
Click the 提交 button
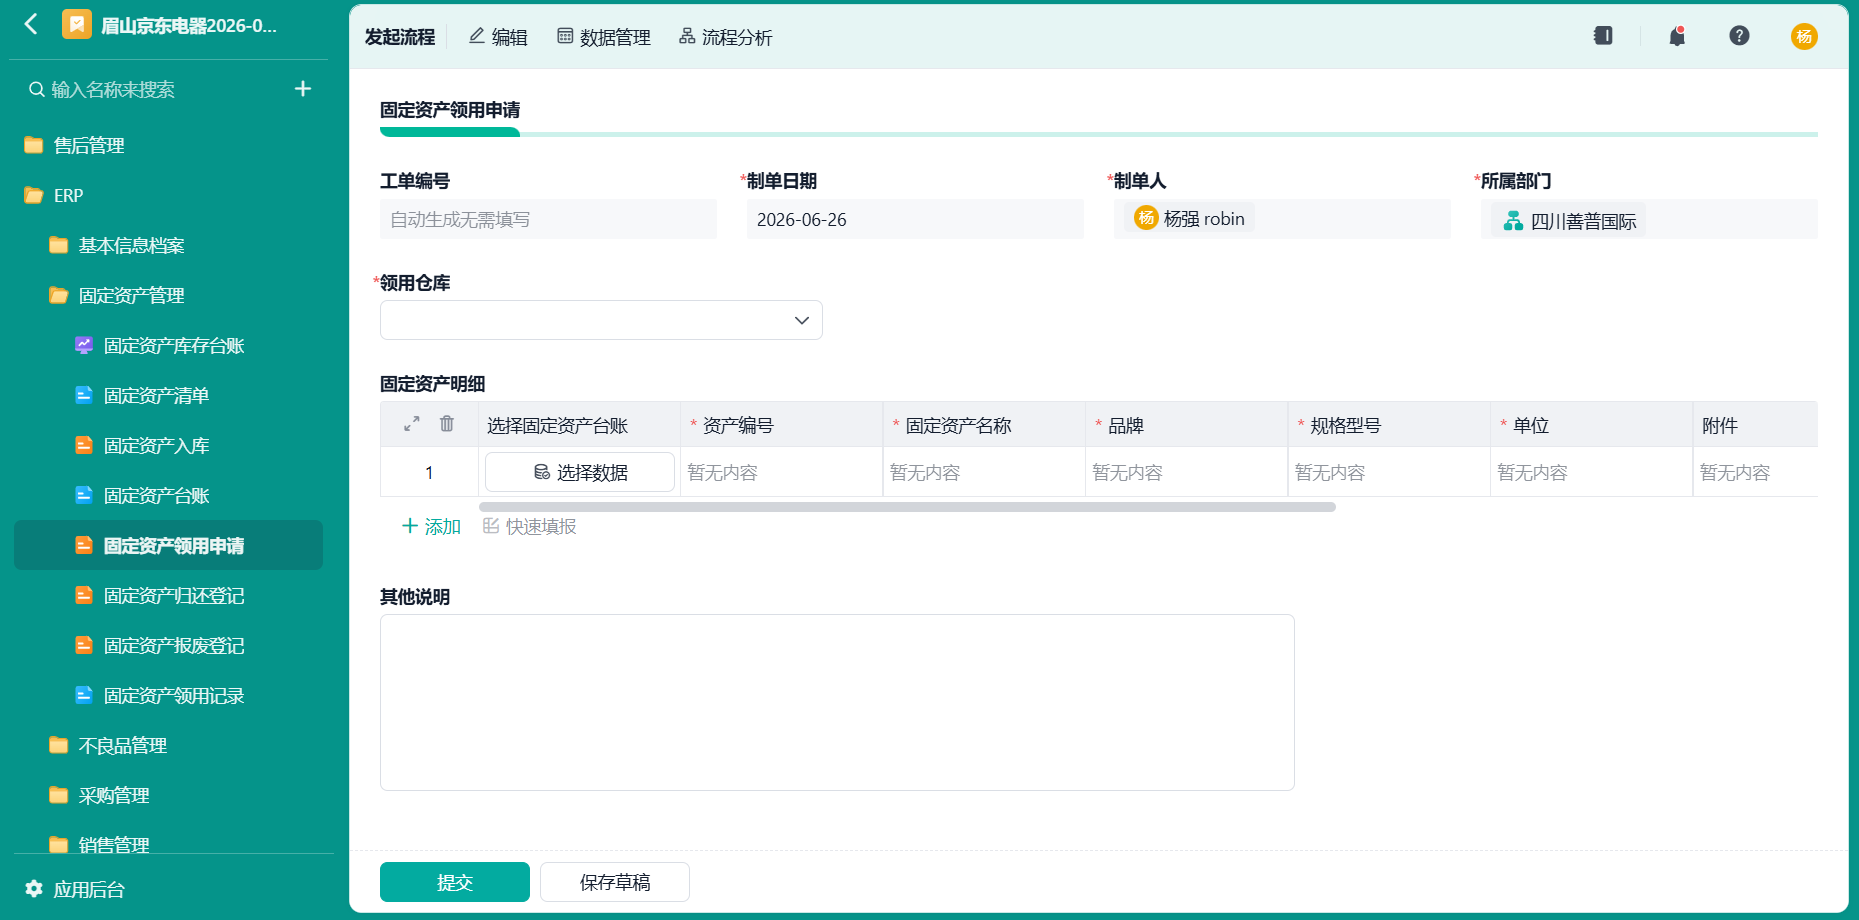tap(455, 882)
